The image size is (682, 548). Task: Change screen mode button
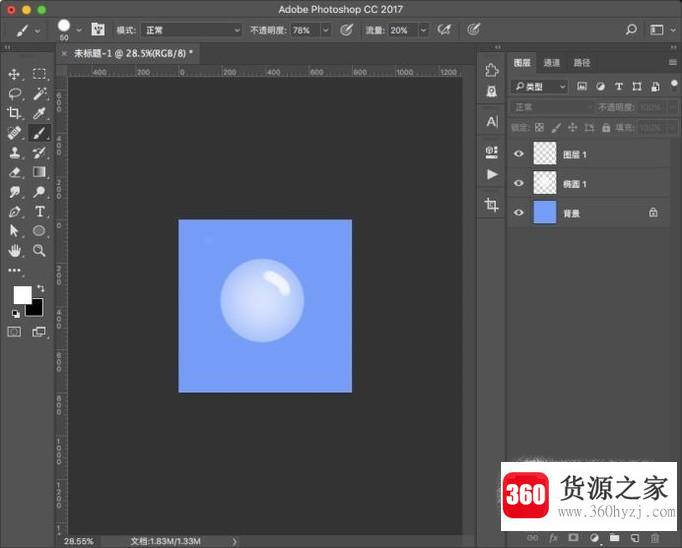pyautogui.click(x=39, y=332)
